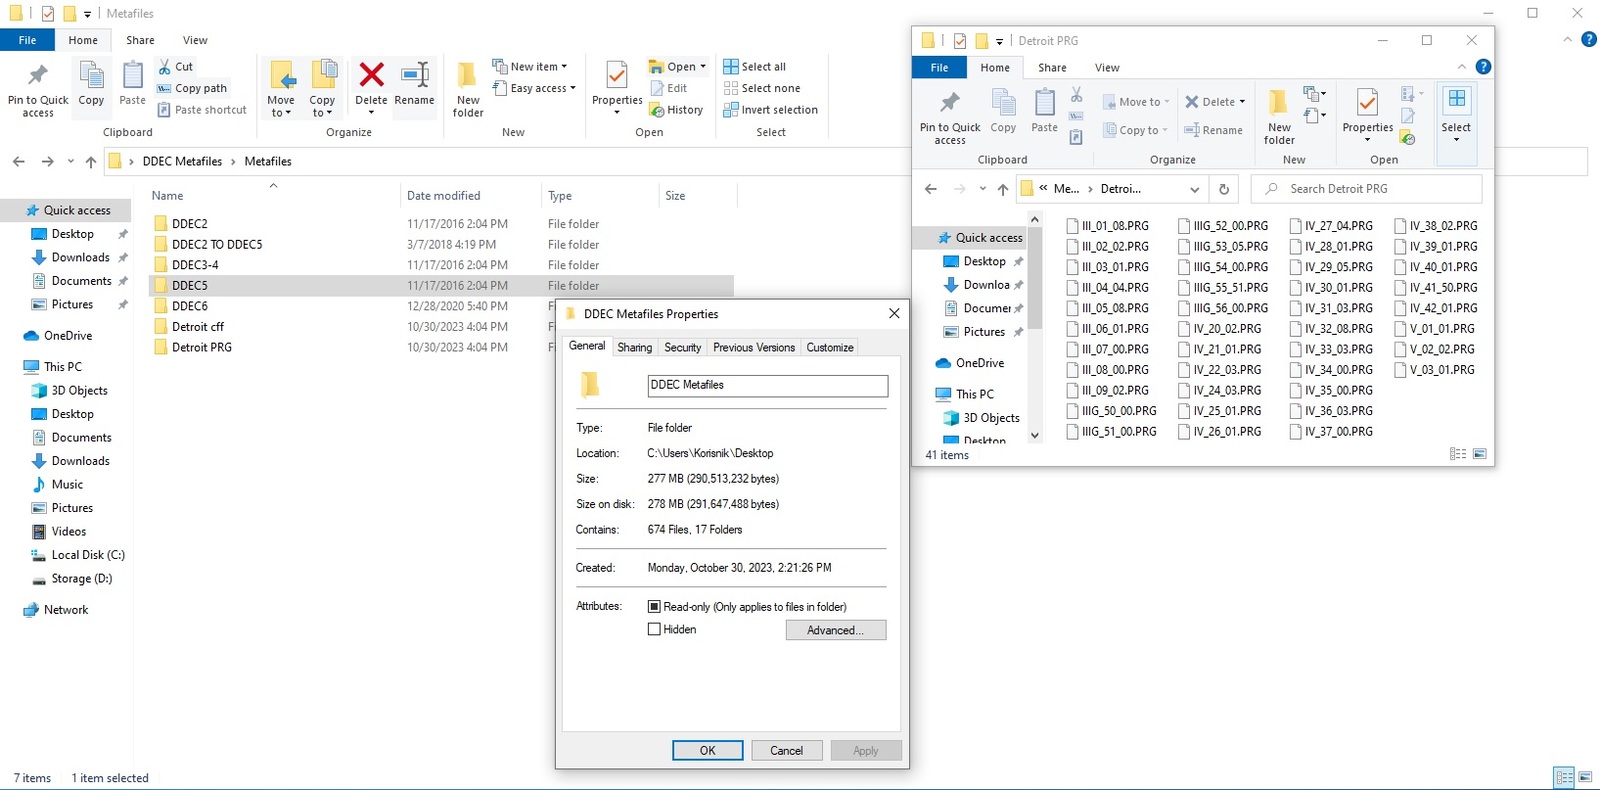Image resolution: width=1600 pixels, height=790 pixels.
Task: Click the Up arrow in Metafiles address bar
Action: [91, 161]
